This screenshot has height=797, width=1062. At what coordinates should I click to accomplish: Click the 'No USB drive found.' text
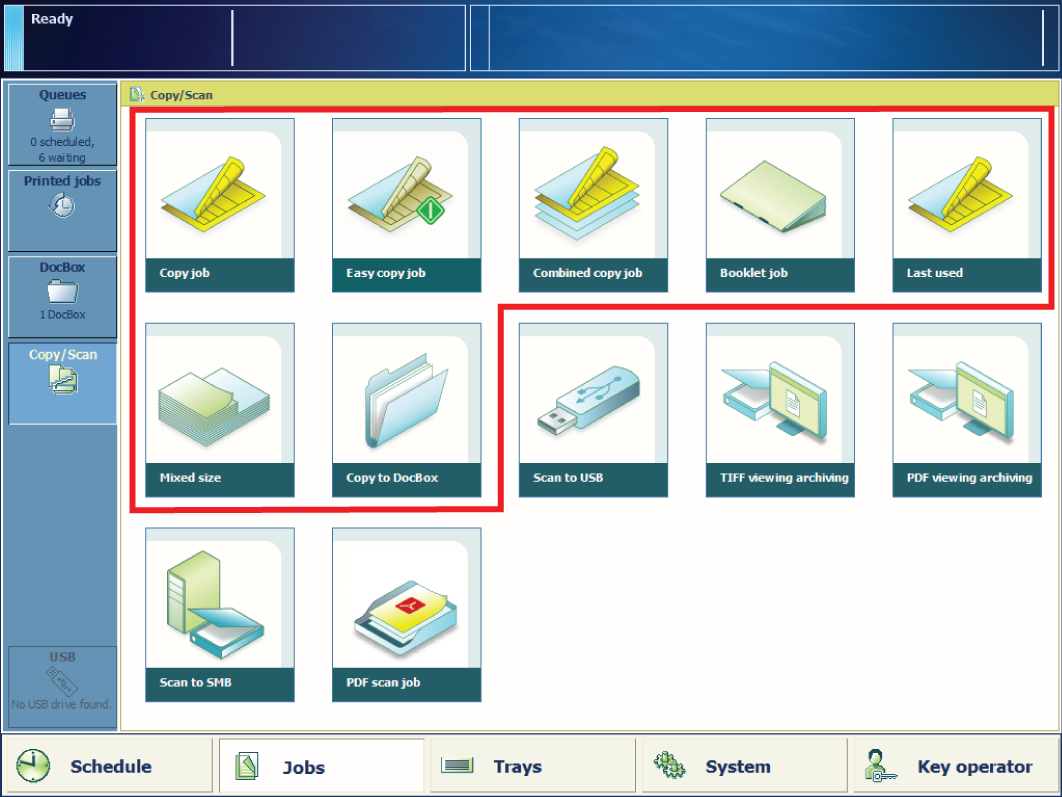(x=62, y=704)
